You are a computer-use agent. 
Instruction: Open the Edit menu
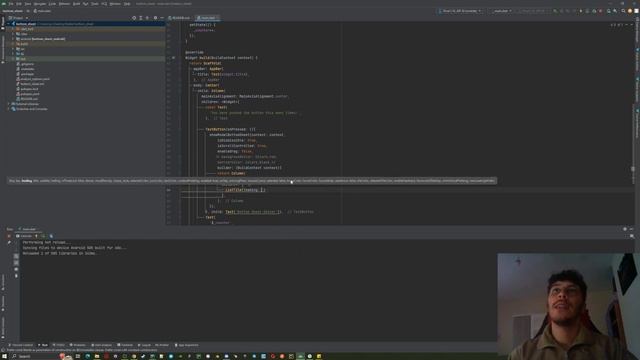19,4
